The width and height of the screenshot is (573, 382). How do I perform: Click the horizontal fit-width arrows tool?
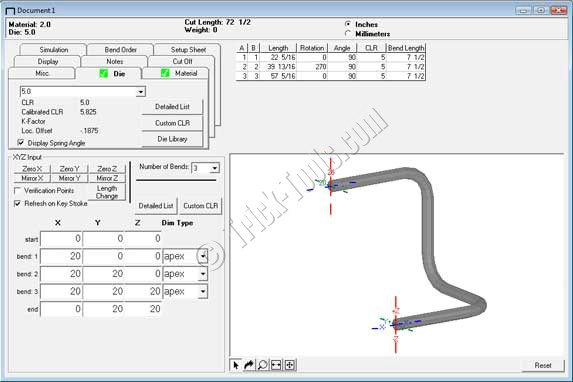point(276,365)
